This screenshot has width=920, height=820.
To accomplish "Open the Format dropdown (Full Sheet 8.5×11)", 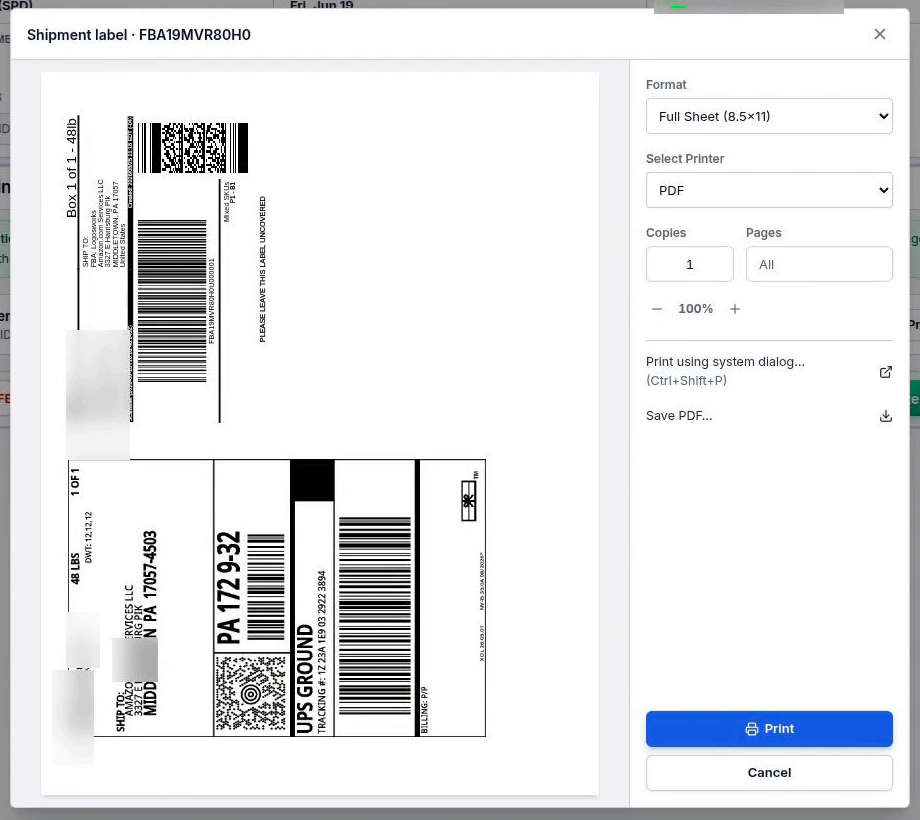I will [769, 116].
